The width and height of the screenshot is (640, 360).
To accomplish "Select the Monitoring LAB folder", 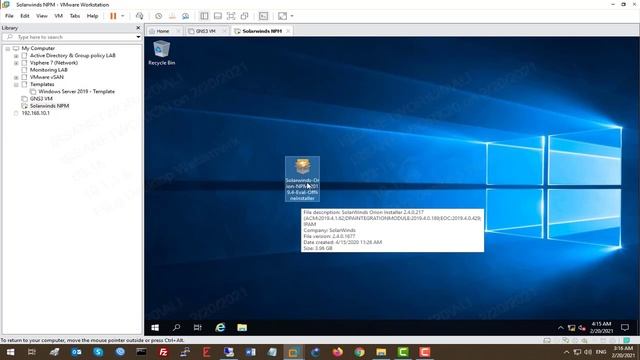I will 49,70.
